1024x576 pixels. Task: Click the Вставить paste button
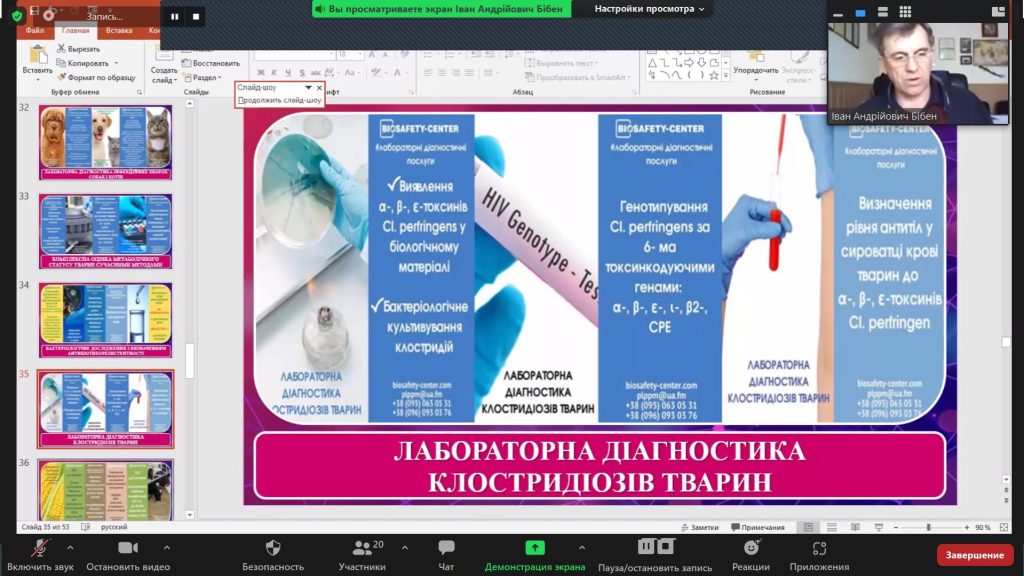click(37, 61)
